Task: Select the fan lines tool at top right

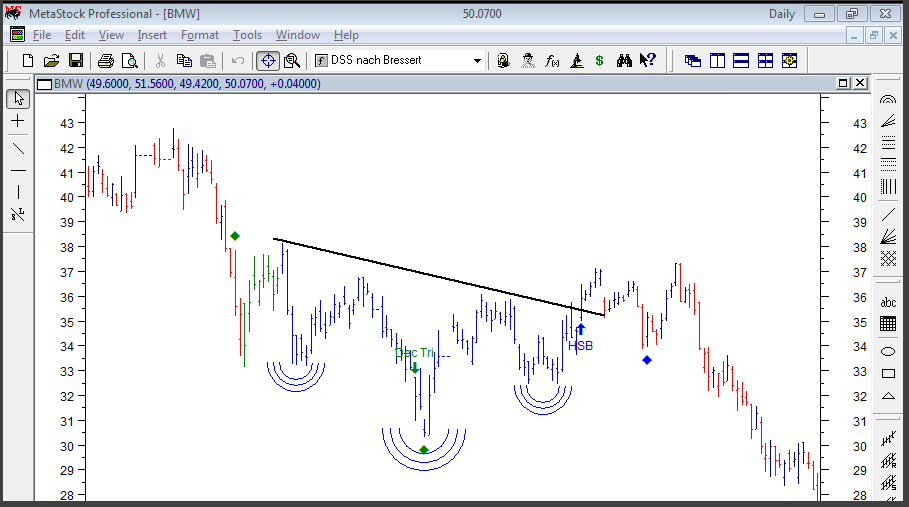Action: [x=888, y=121]
